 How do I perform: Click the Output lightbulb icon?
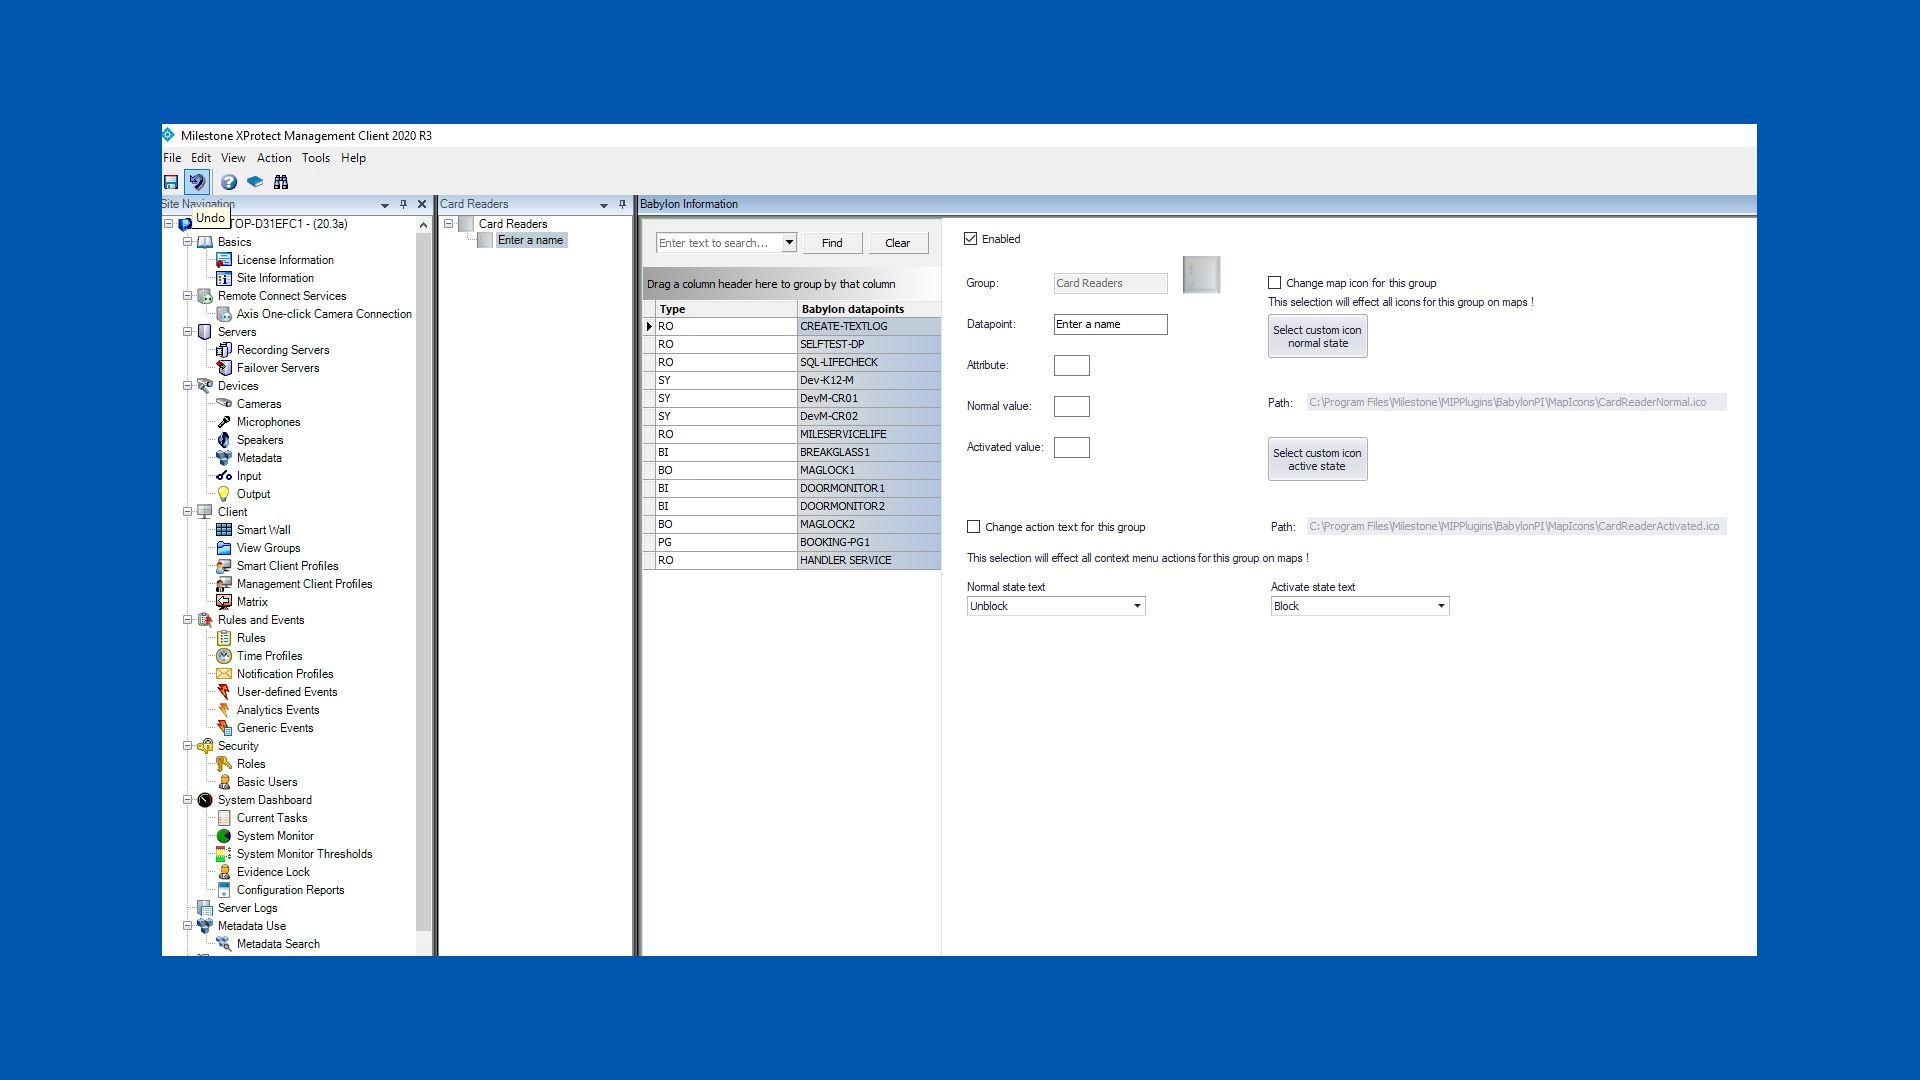pos(224,494)
